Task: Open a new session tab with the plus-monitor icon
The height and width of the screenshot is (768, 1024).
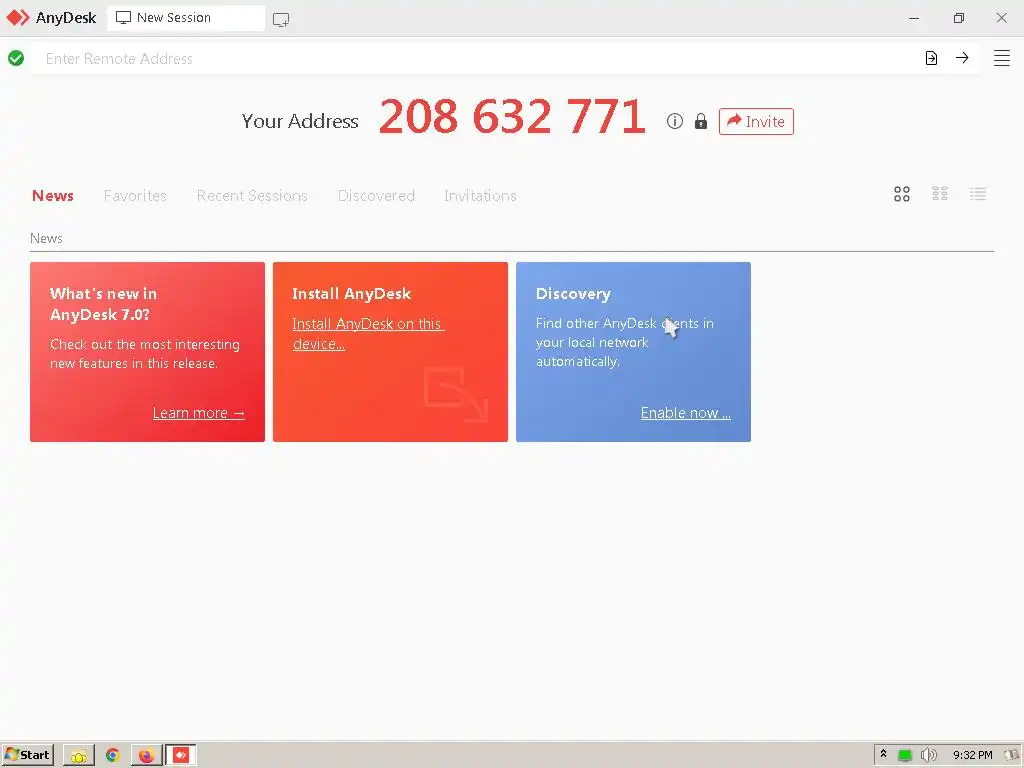Action: coord(281,20)
